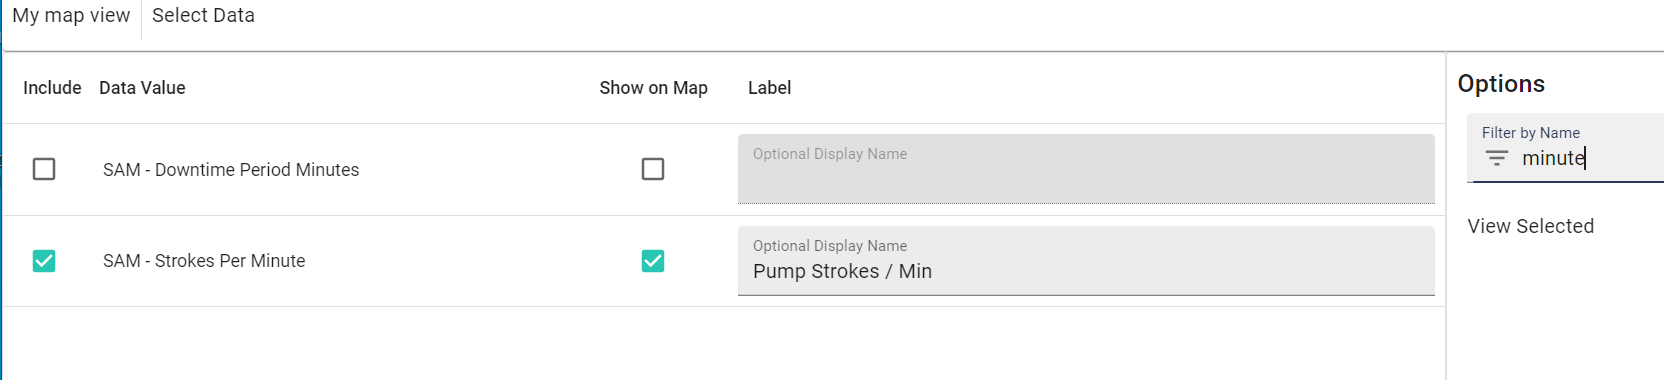This screenshot has width=1664, height=380.
Task: Click the Label column header
Action: pyautogui.click(x=769, y=88)
